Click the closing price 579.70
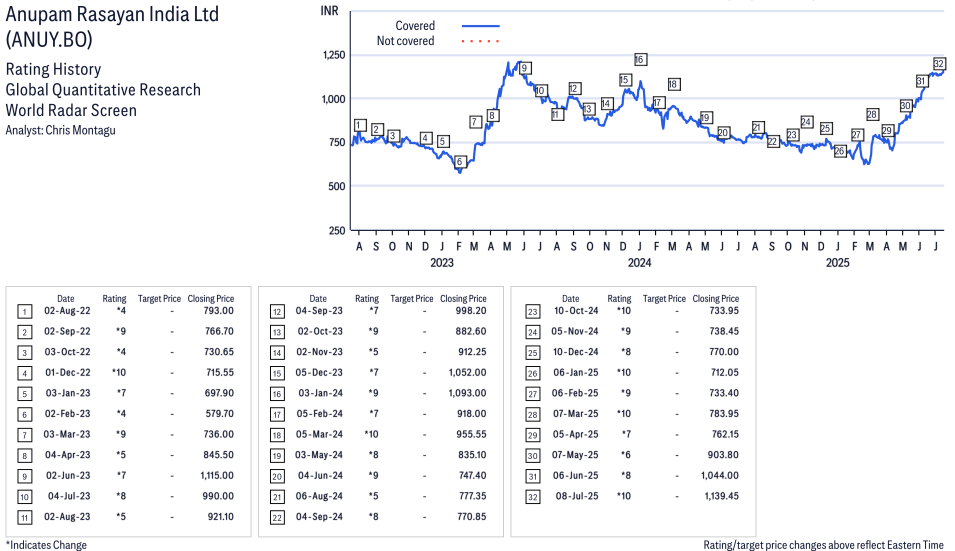The height and width of the screenshot is (551, 955). coord(219,413)
